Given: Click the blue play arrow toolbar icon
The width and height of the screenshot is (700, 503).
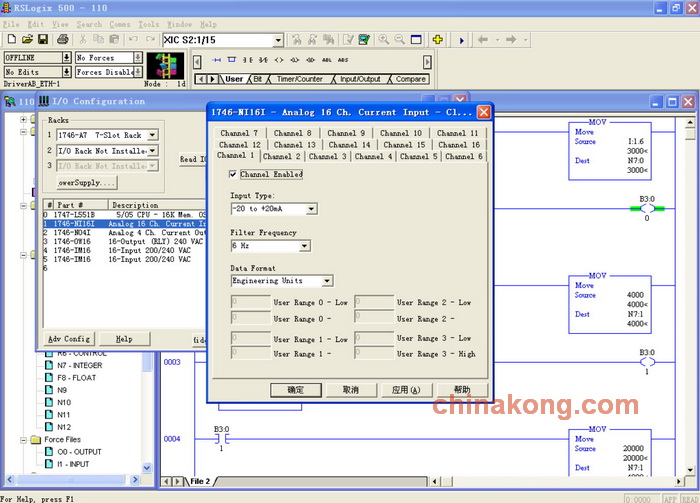Looking at the screenshot, I should coord(462,40).
